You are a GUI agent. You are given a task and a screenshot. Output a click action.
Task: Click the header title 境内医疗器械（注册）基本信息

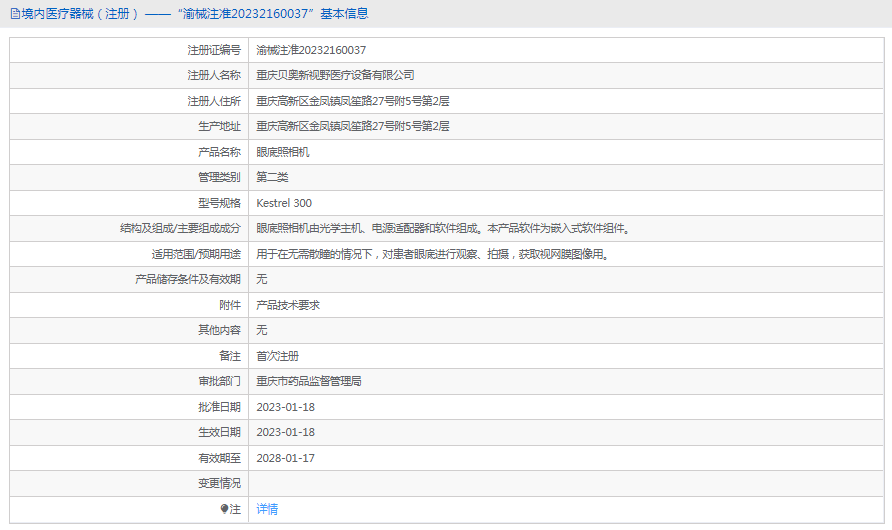(x=195, y=14)
